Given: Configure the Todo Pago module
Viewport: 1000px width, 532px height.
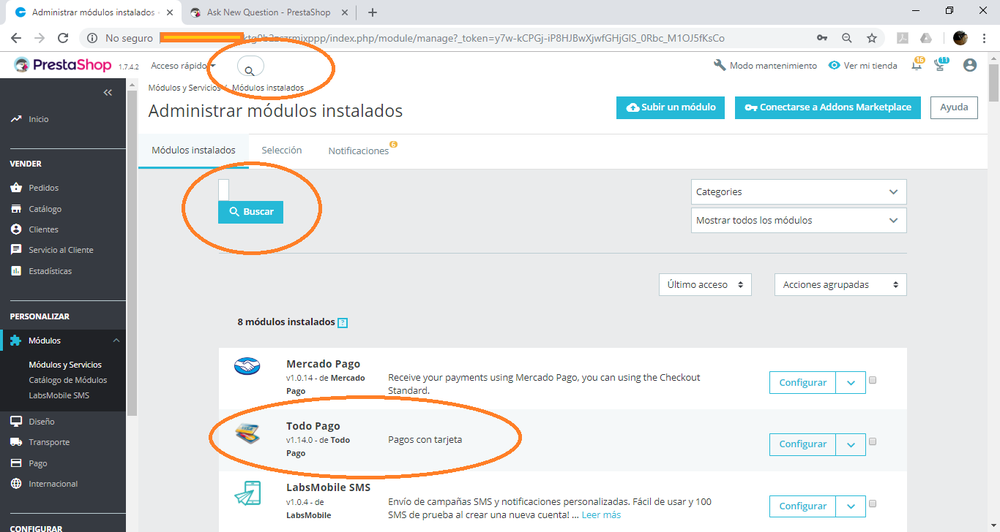Looking at the screenshot, I should click(x=802, y=444).
